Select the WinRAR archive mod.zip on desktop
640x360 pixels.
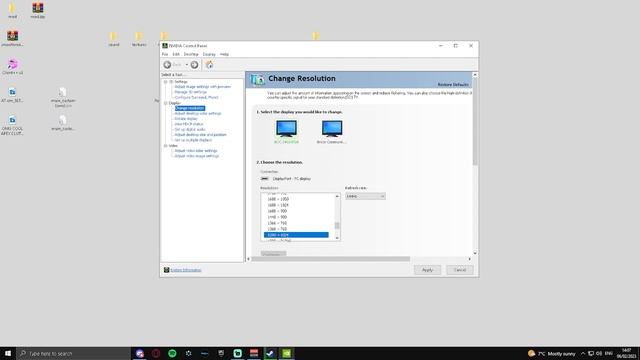[x=38, y=10]
